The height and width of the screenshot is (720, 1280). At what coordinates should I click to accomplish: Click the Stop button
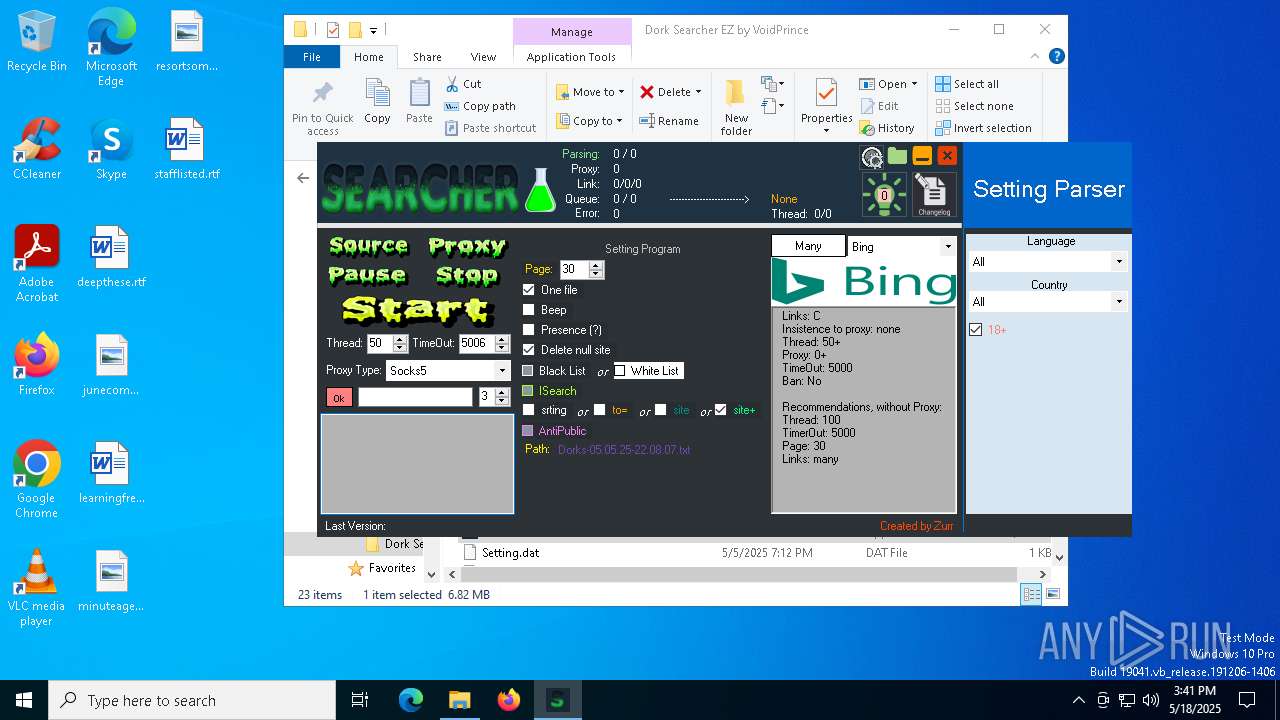pos(466,275)
